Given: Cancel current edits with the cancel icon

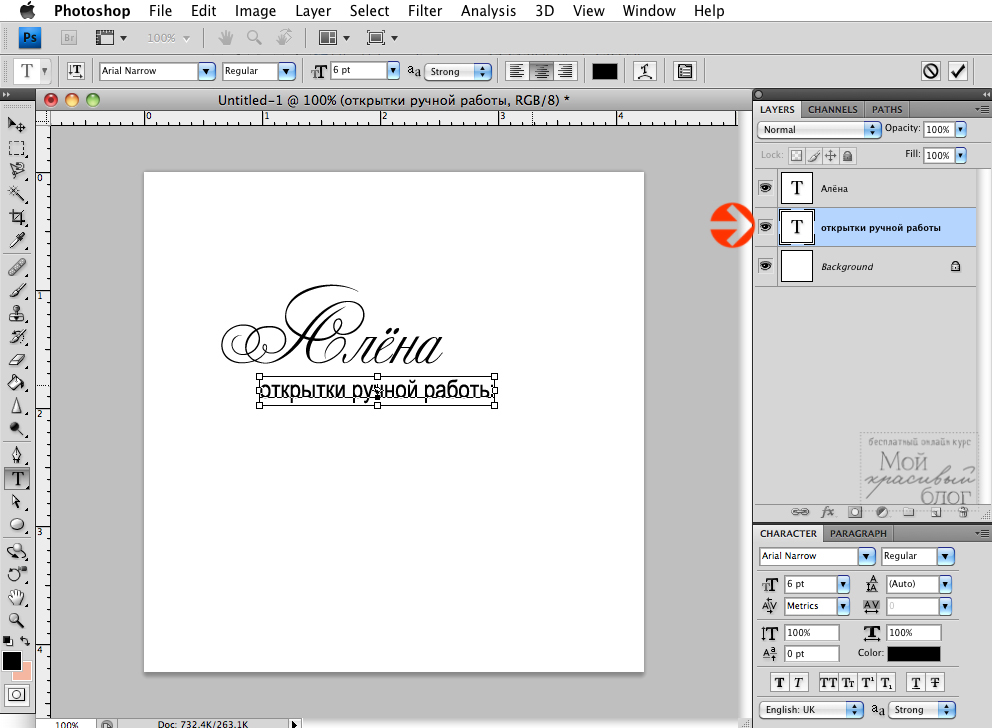Looking at the screenshot, I should tap(931, 71).
